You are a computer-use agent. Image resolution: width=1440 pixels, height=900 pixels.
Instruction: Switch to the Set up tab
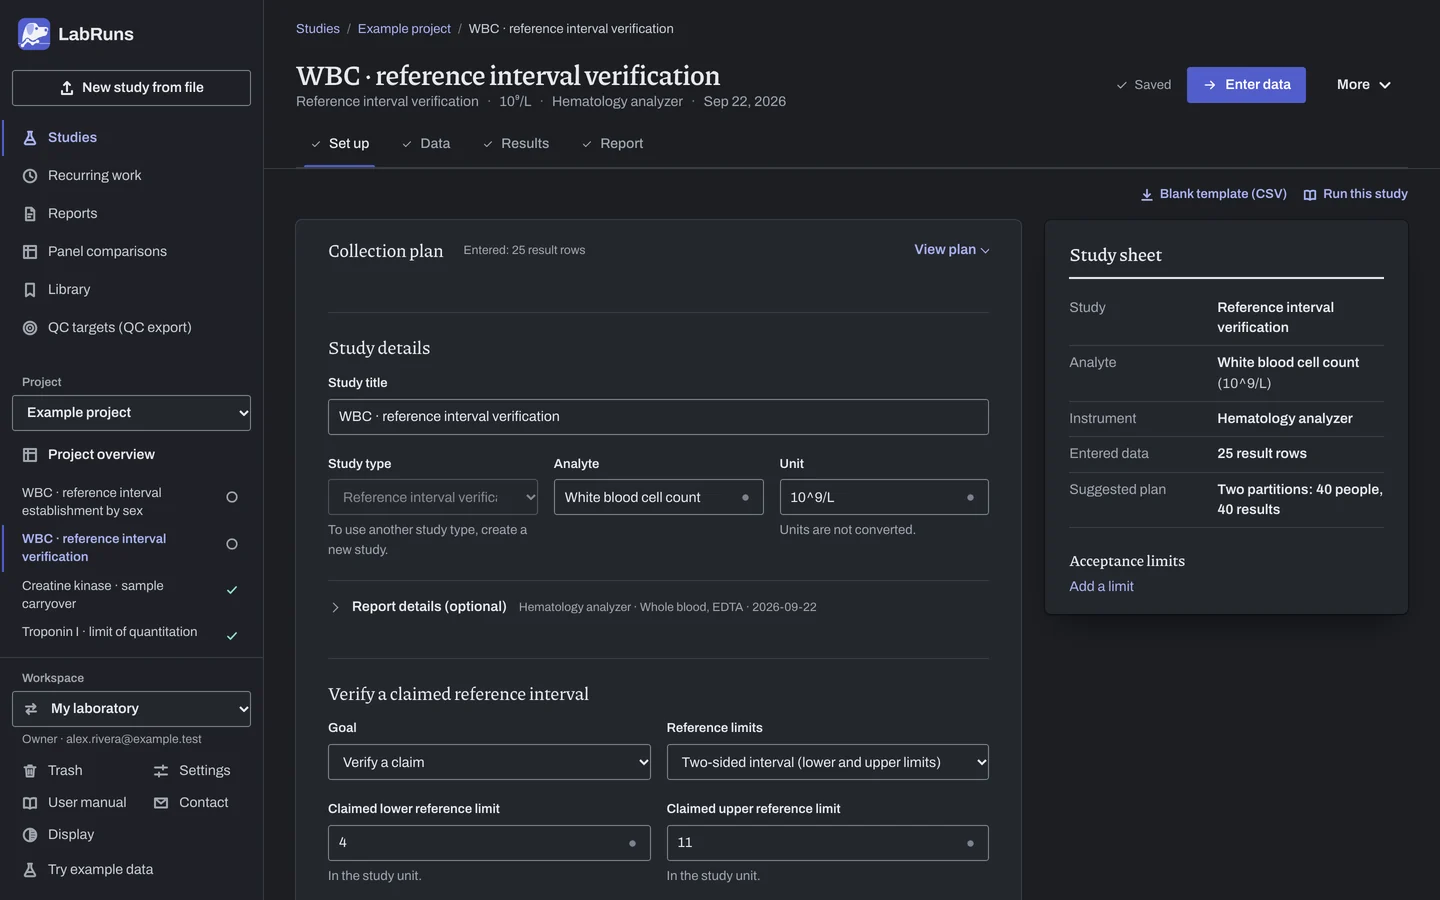tap(339, 144)
